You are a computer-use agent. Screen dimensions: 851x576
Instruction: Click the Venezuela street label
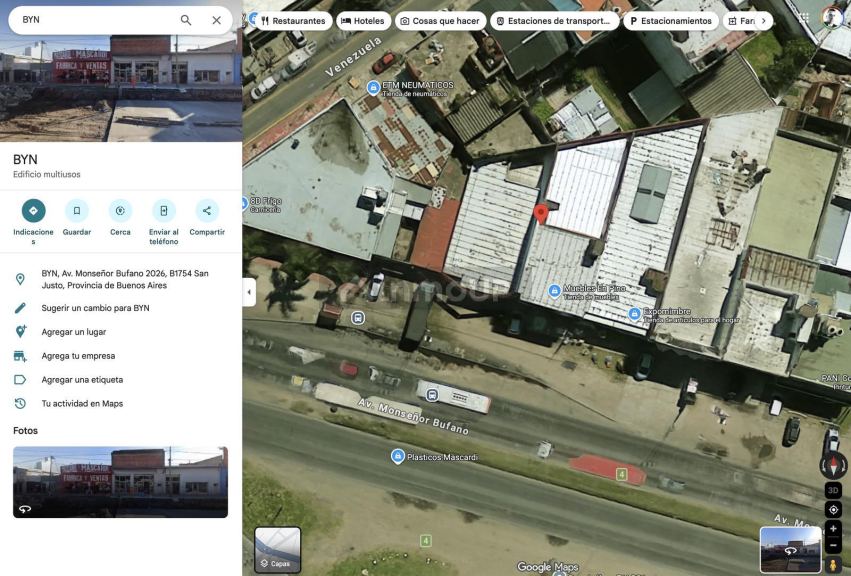coord(354,56)
